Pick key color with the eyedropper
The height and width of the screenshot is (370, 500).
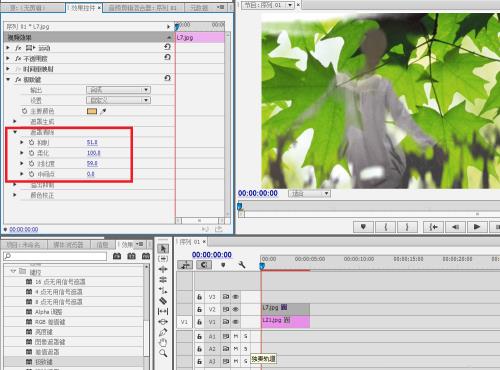(103, 111)
